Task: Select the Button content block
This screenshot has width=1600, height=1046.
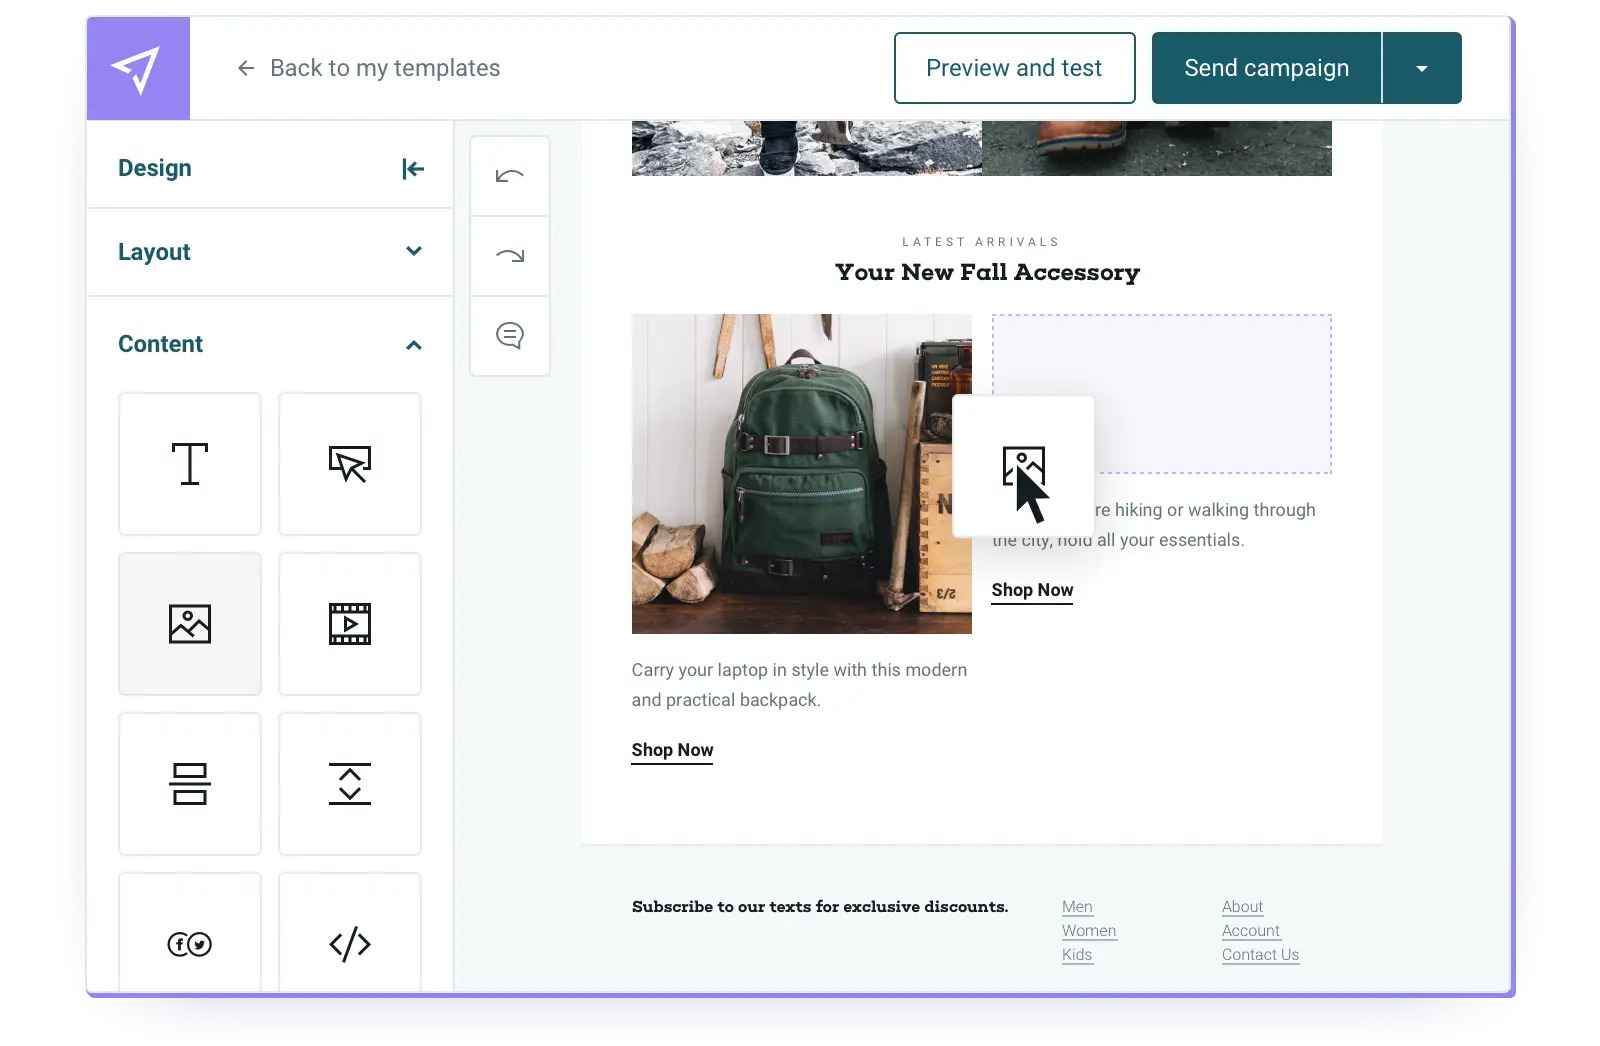Action: [350, 464]
